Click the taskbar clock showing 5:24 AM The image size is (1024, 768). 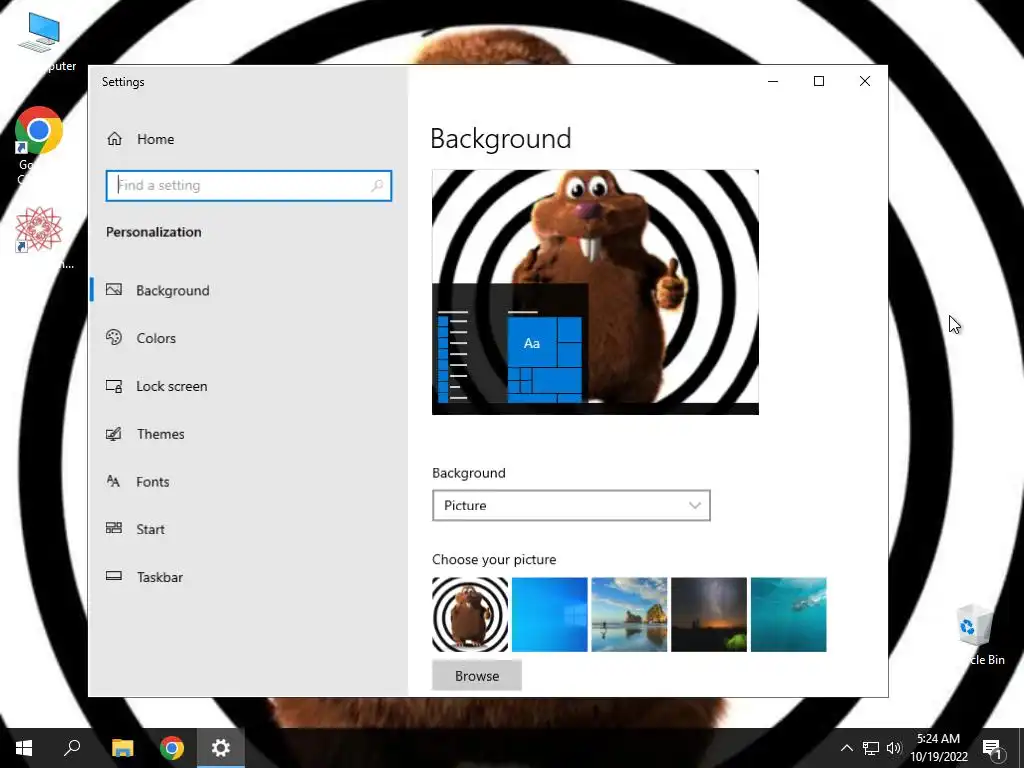pos(938,748)
